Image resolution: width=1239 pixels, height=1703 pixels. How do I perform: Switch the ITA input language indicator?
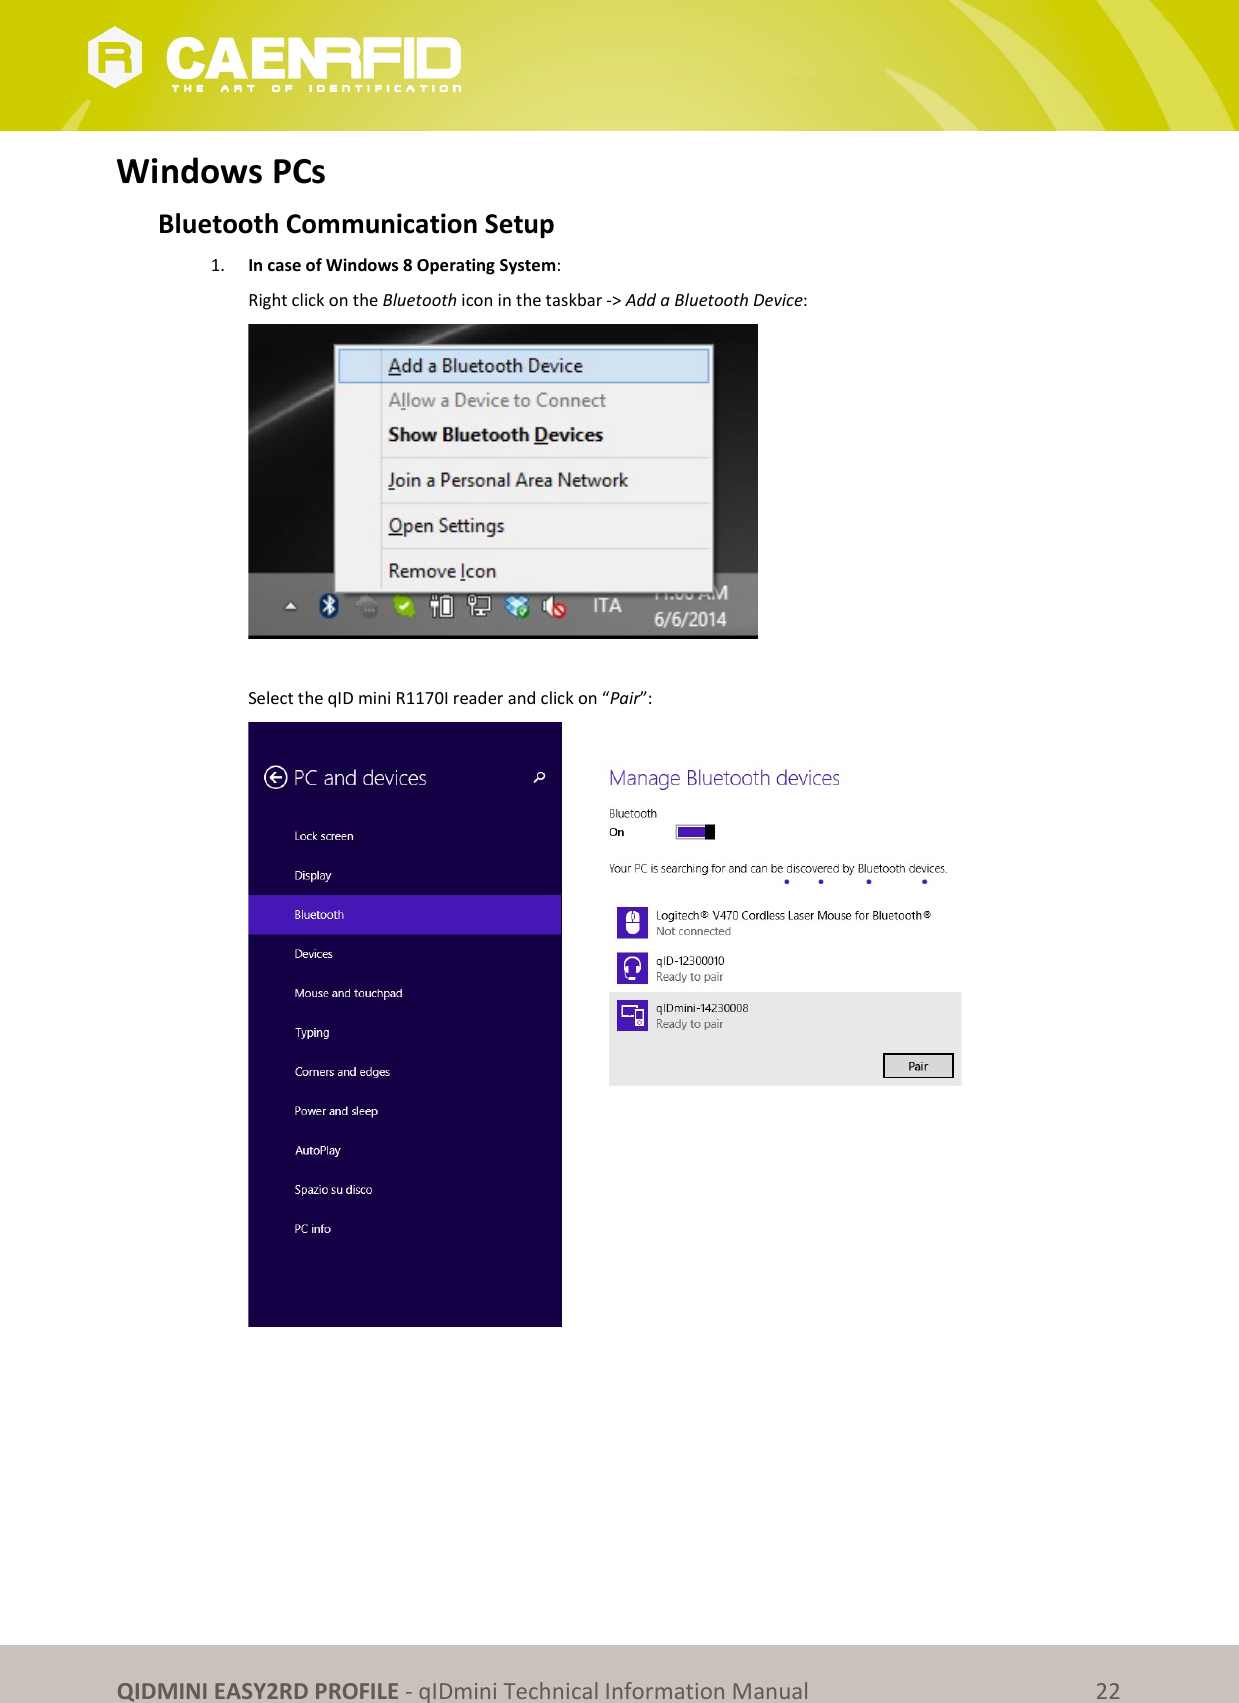tap(607, 605)
